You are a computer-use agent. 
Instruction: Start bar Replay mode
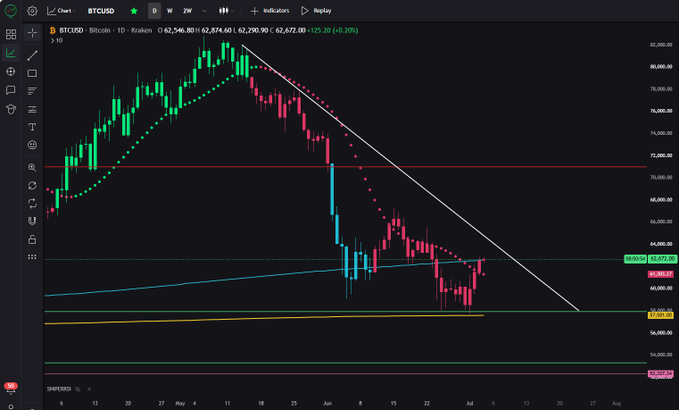[316, 11]
